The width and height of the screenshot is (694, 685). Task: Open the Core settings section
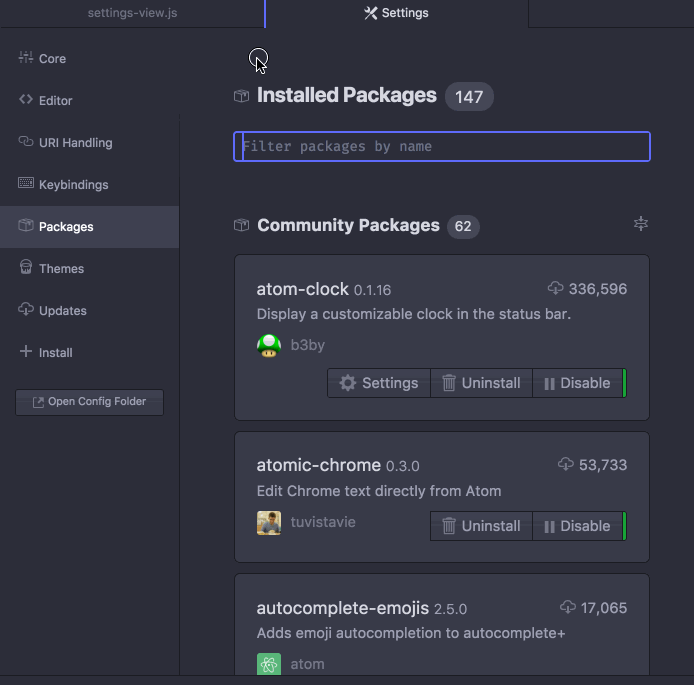89,58
